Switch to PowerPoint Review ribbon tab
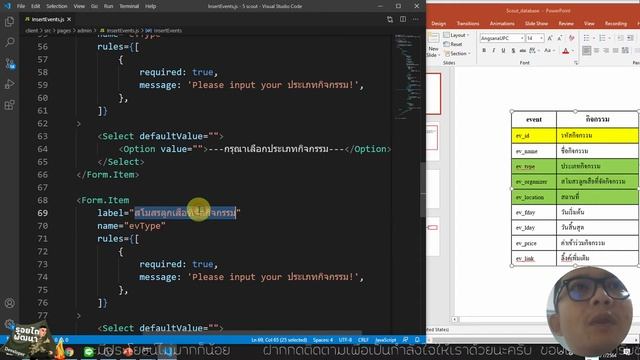The width and height of the screenshot is (640, 360). (566, 24)
